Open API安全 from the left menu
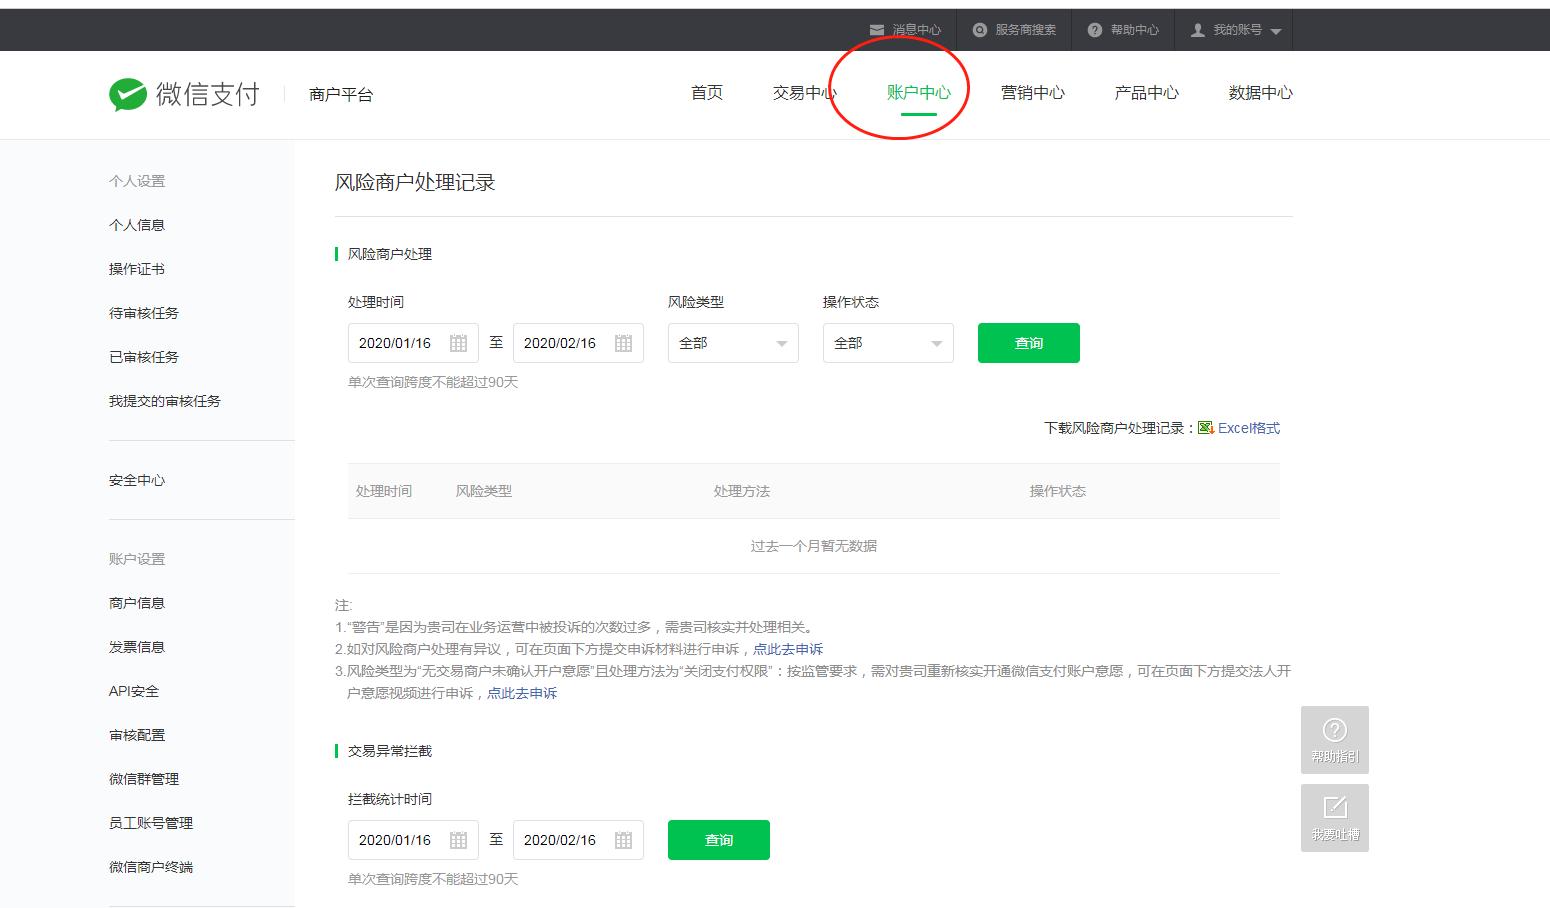 [134, 690]
